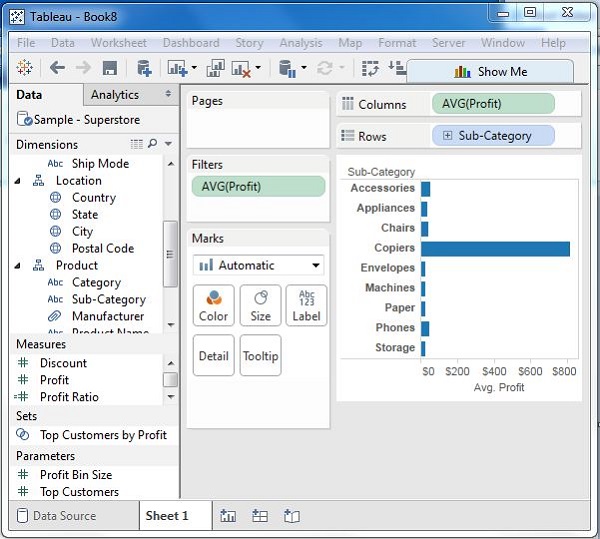The image size is (600, 539).
Task: Click the new dashboard tab icon
Action: [260, 516]
